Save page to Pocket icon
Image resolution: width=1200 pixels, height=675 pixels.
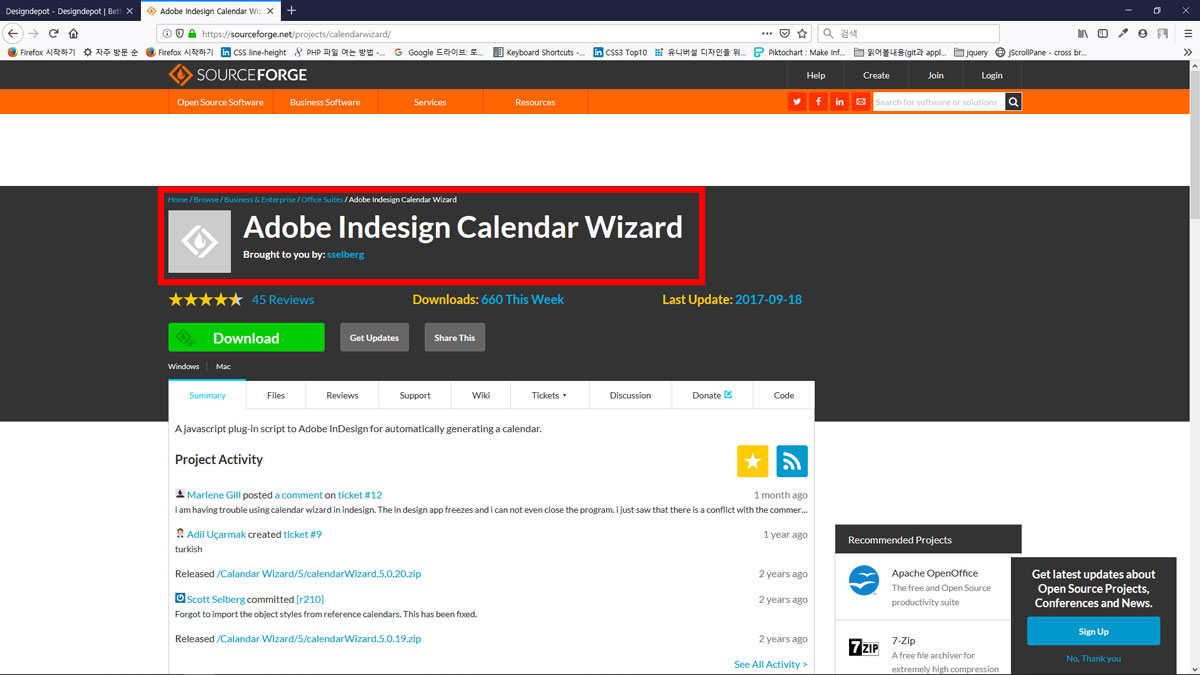coord(785,33)
